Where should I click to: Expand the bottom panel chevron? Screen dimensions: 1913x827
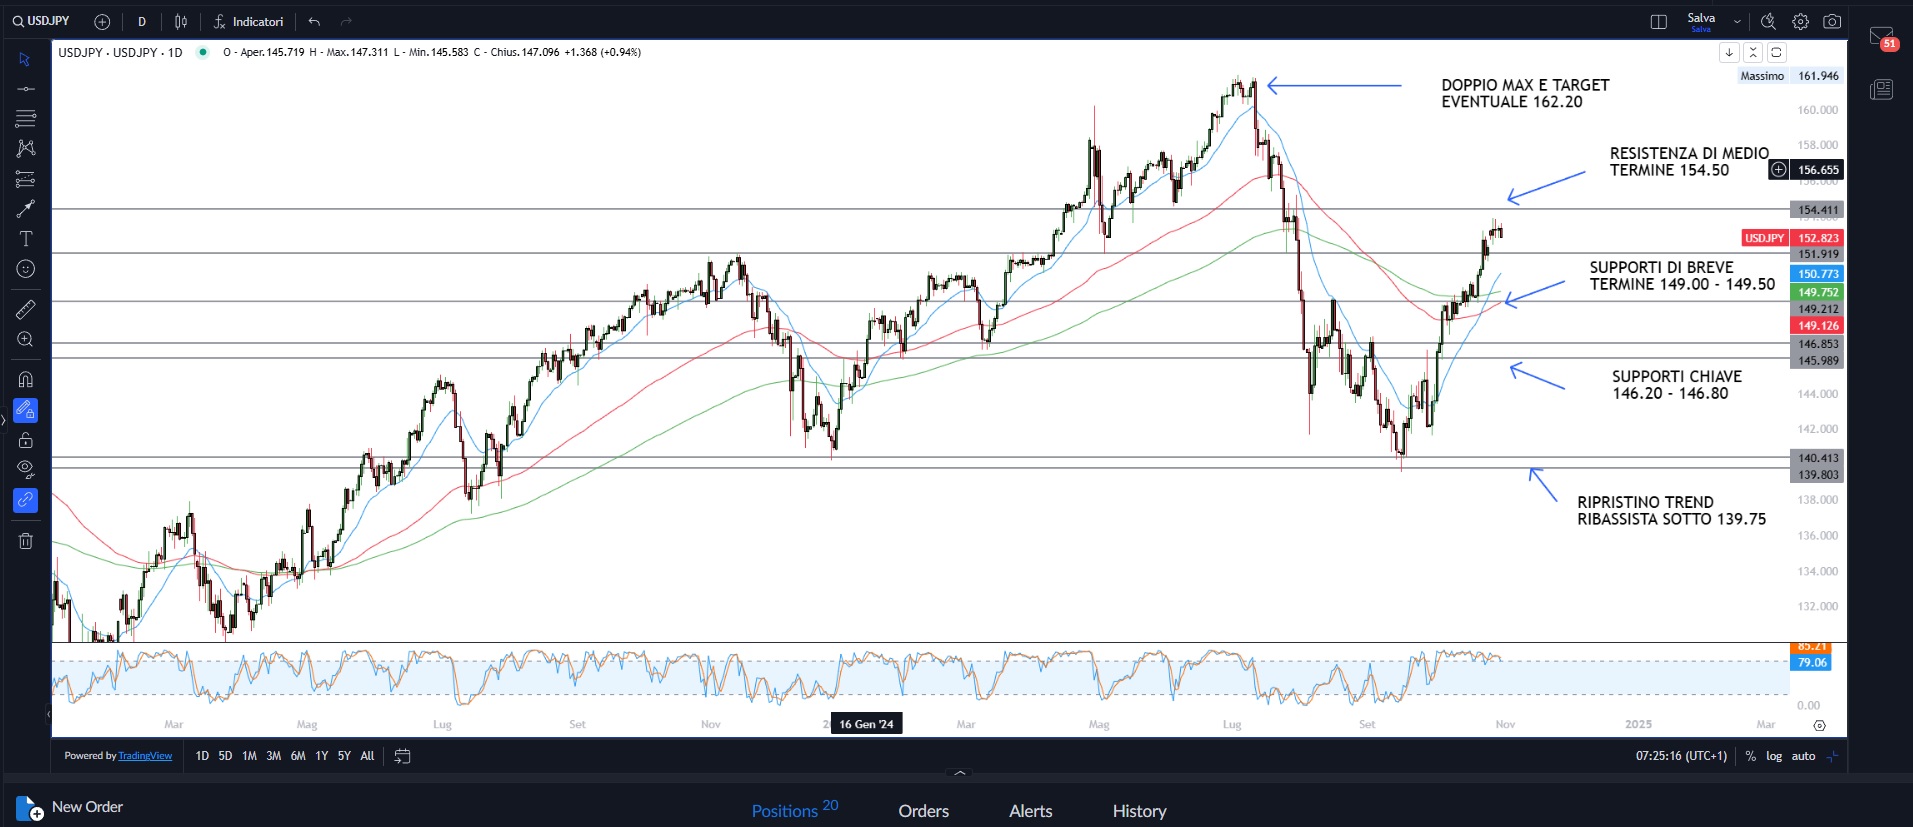click(x=959, y=772)
